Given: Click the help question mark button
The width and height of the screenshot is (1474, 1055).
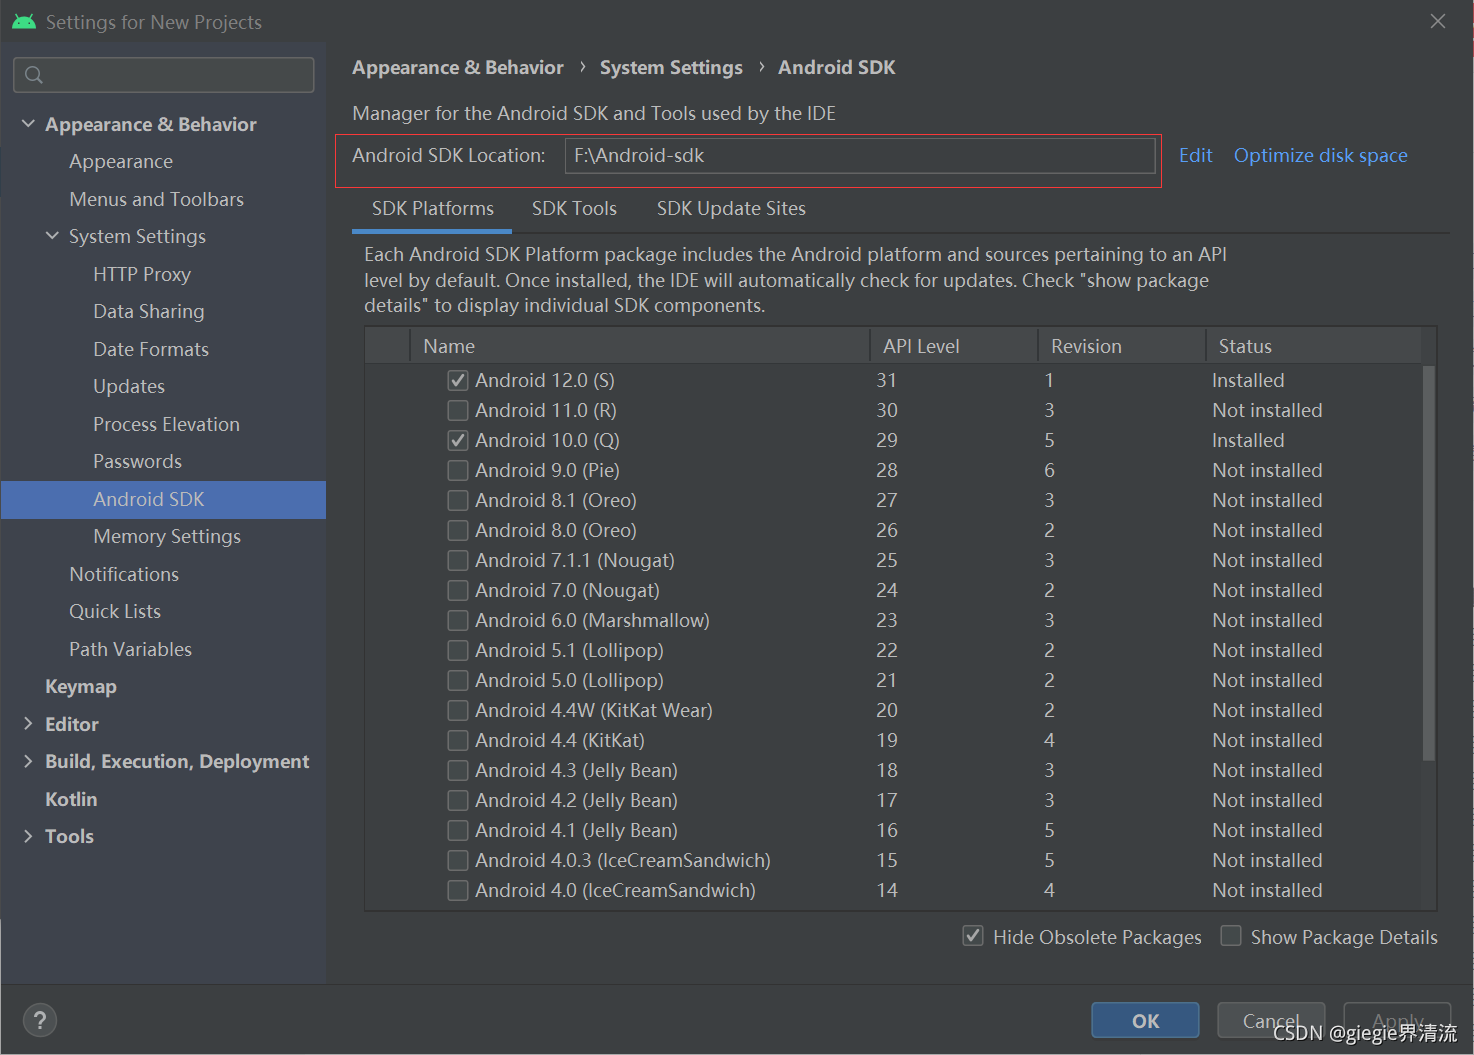Looking at the screenshot, I should click(x=40, y=1020).
